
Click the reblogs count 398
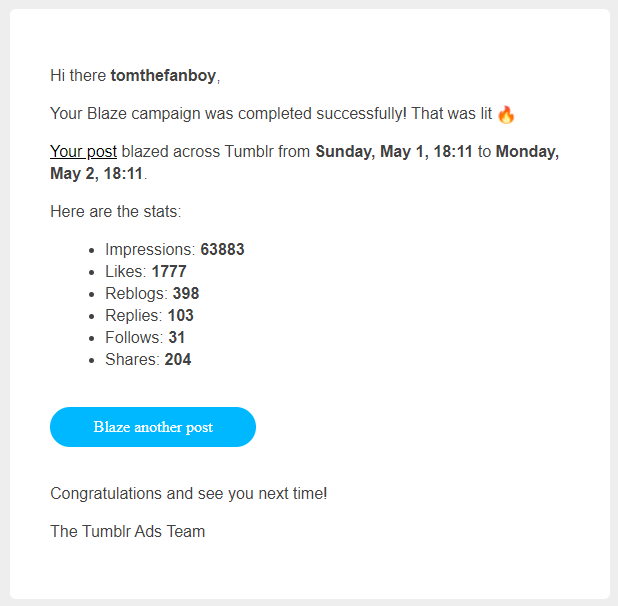(x=186, y=294)
